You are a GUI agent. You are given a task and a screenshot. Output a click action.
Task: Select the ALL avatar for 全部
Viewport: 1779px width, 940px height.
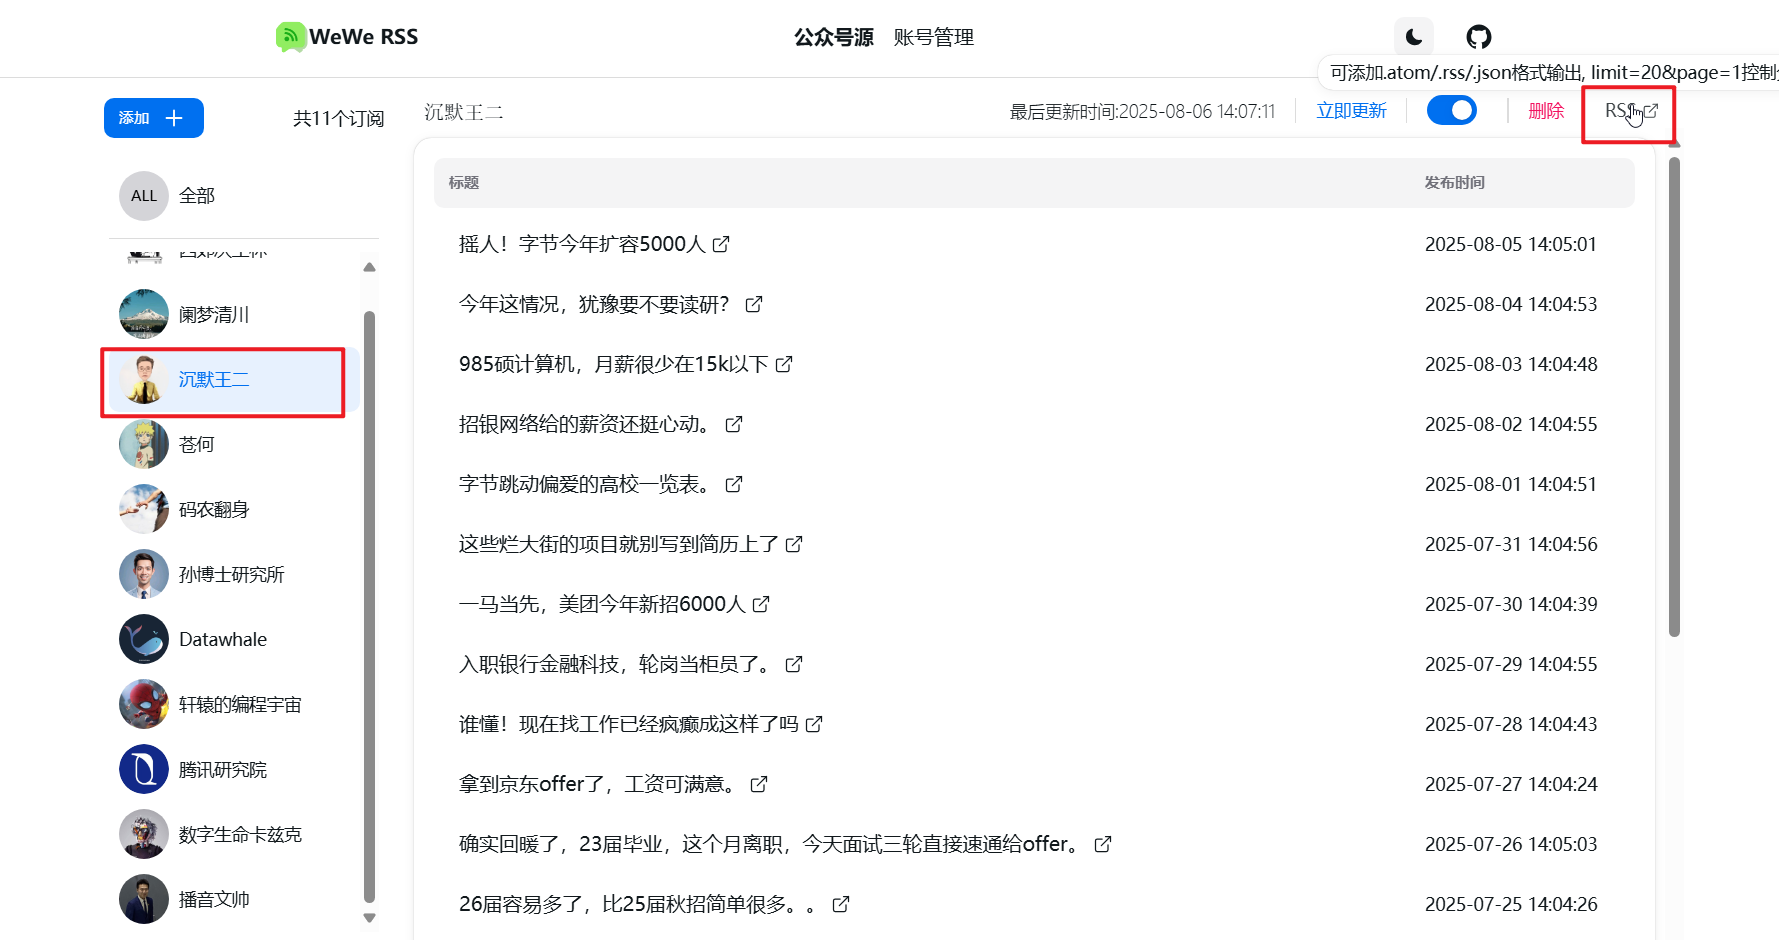tap(144, 196)
